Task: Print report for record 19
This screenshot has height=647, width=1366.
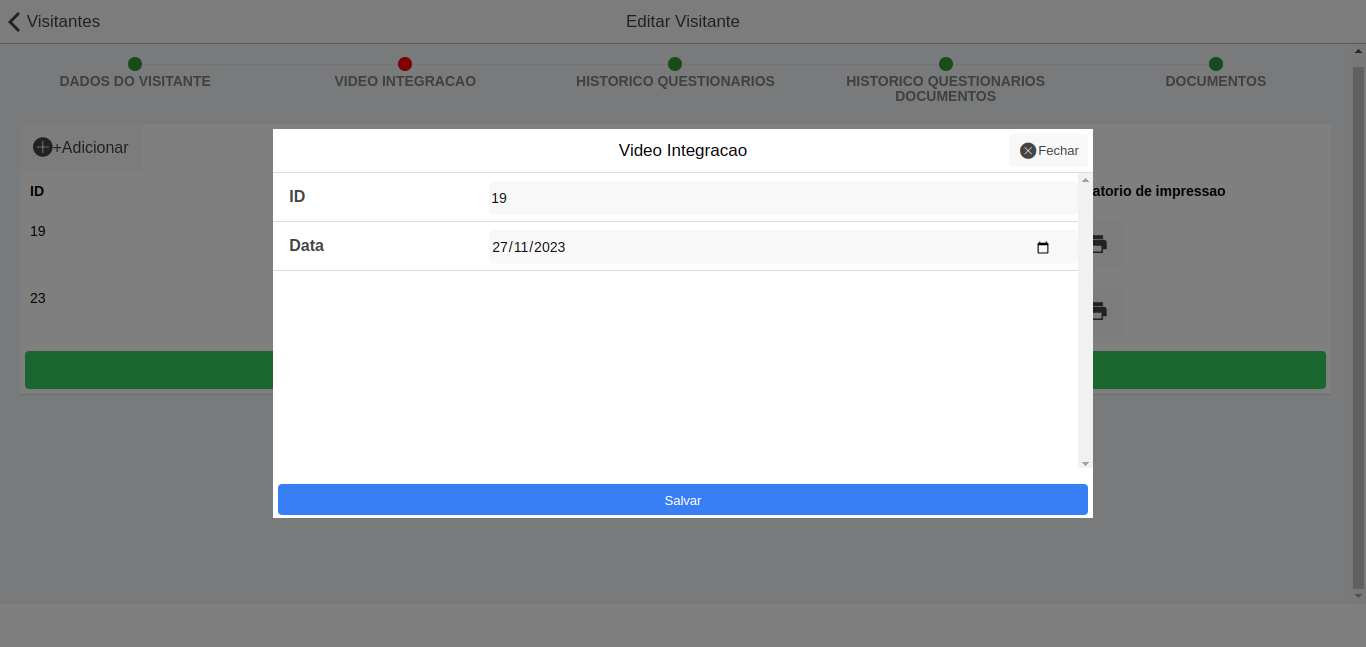Action: click(x=1098, y=245)
